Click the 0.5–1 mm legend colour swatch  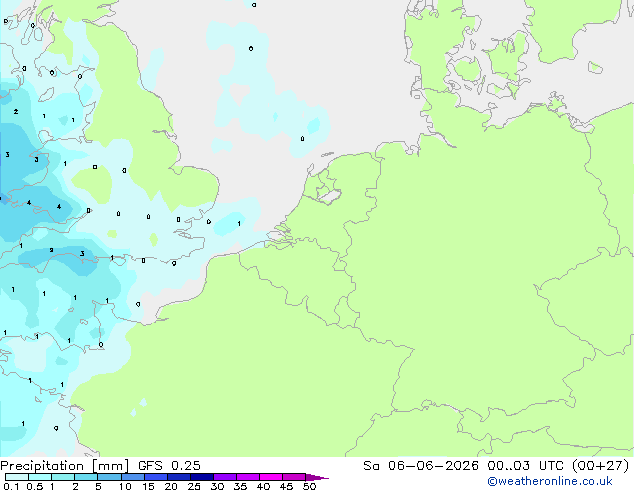40,477
